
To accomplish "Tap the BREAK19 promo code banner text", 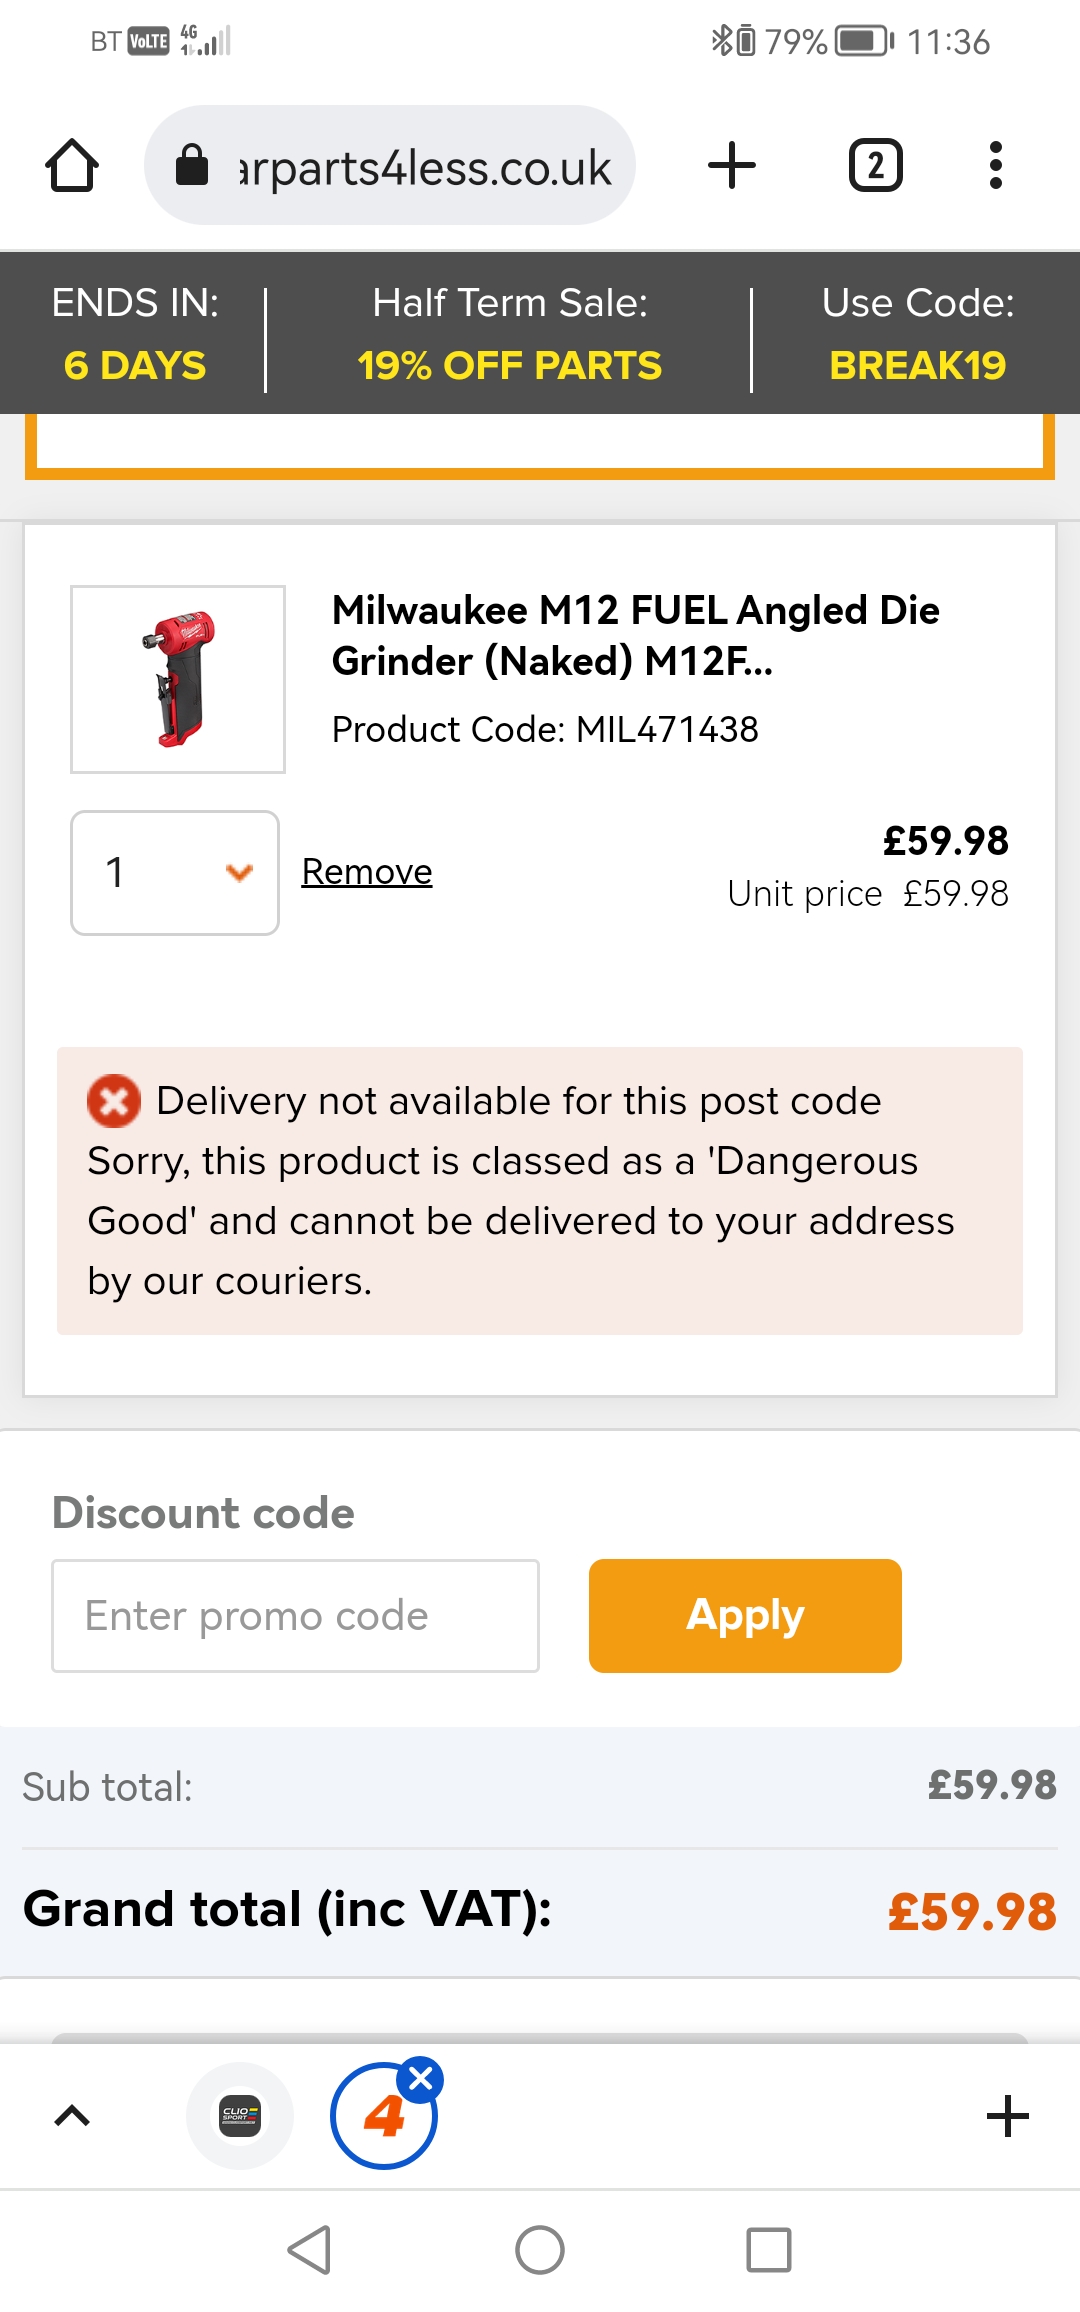I will [917, 366].
